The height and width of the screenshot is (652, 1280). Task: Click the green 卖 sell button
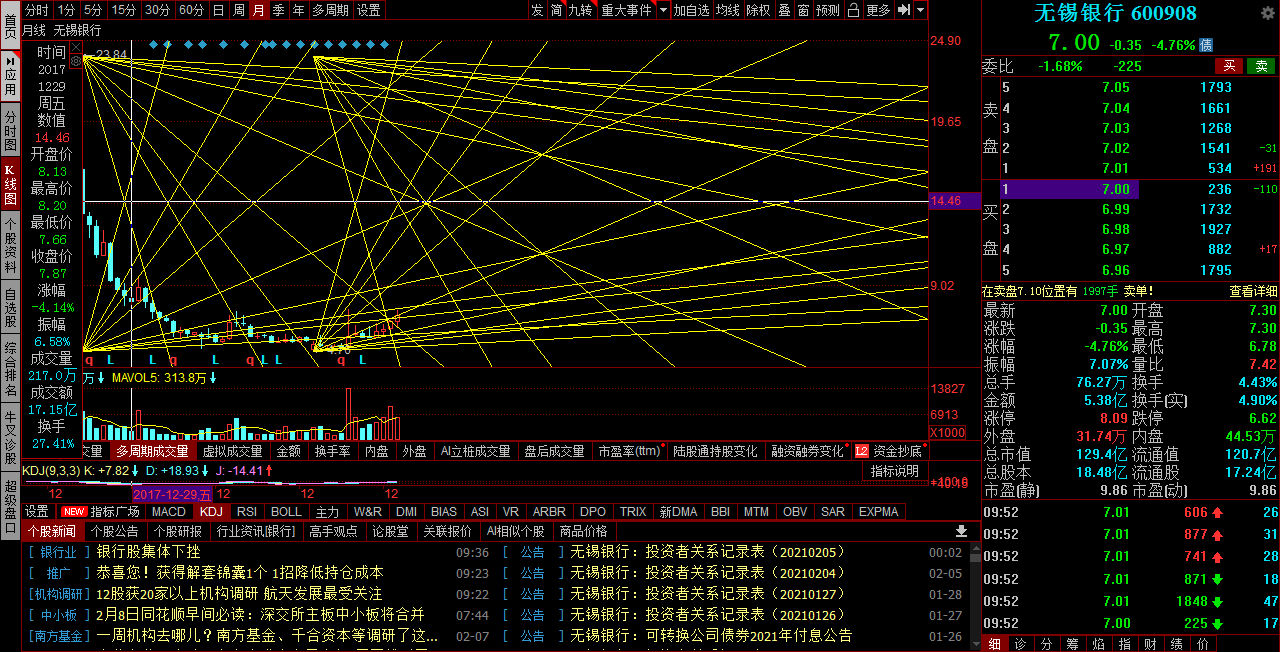(x=1261, y=66)
